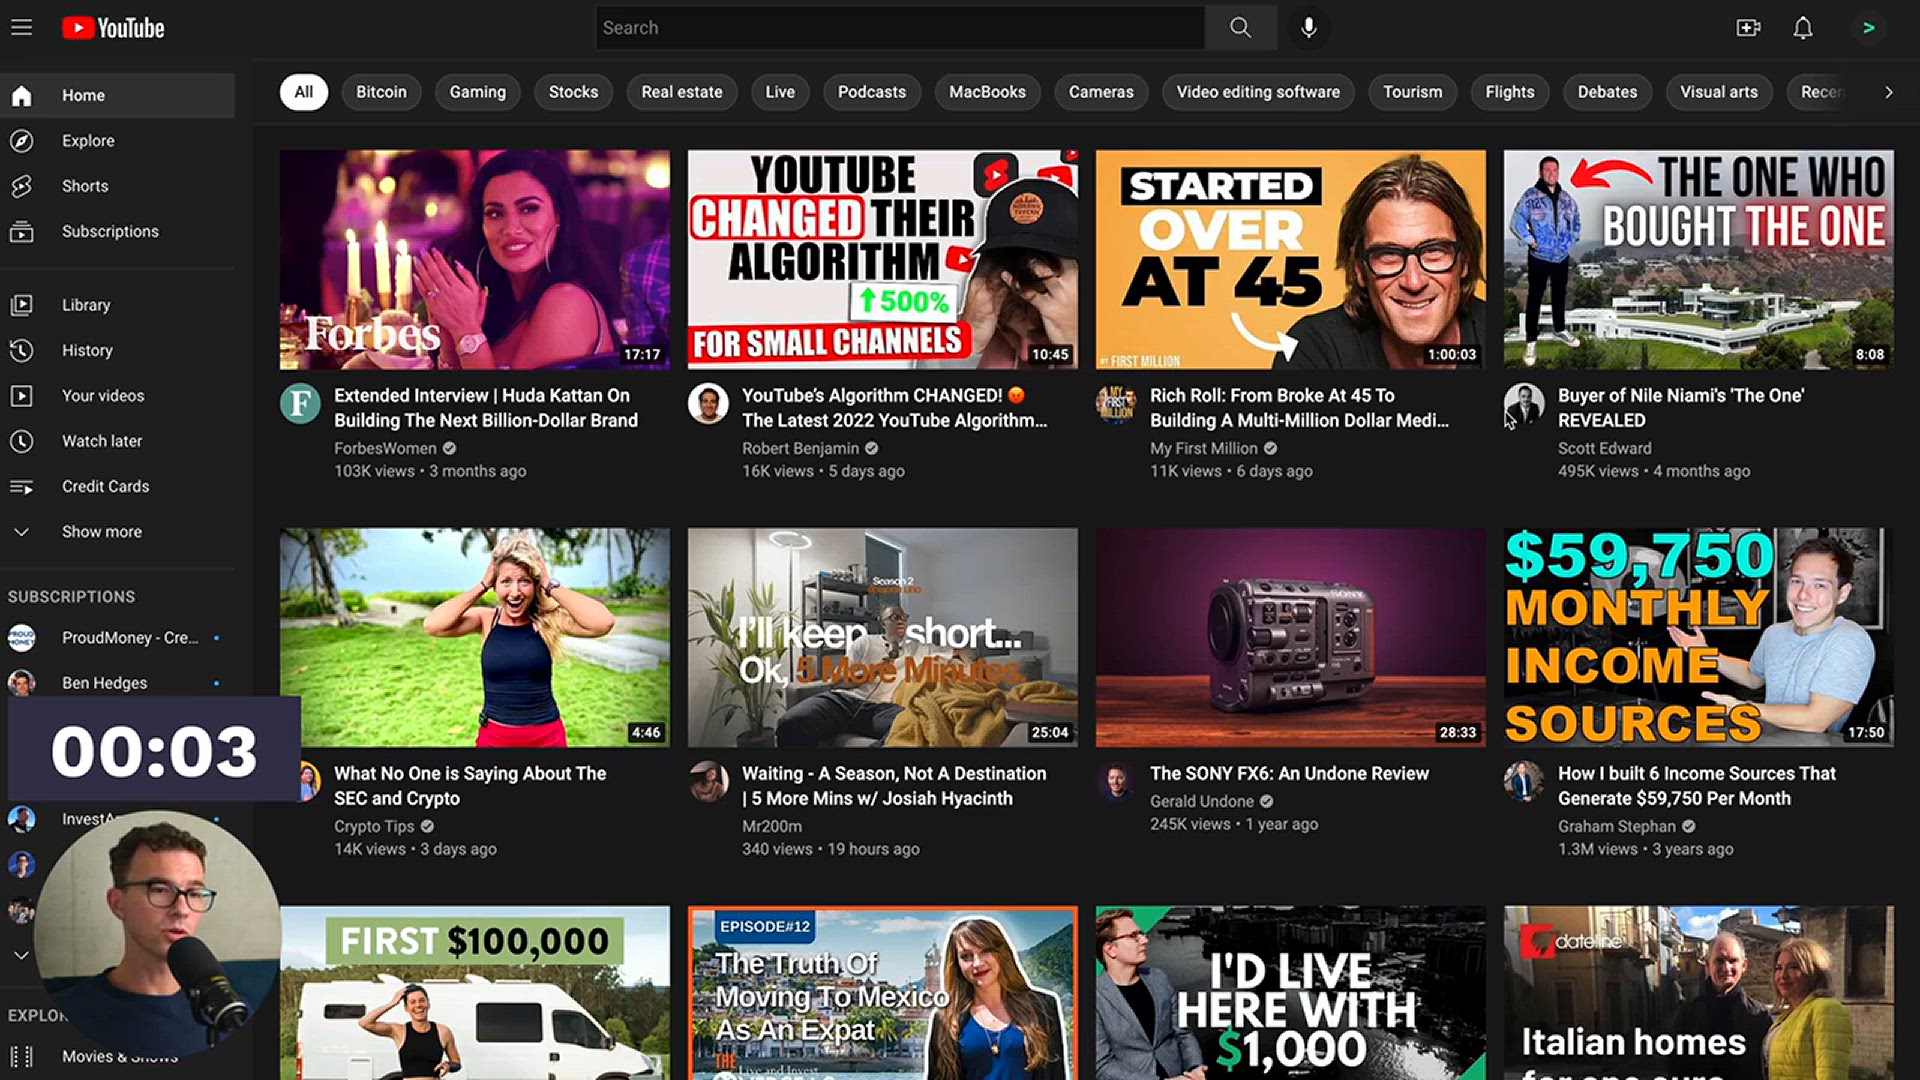
Task: Select the Stocks filter chip
Action: click(x=574, y=92)
